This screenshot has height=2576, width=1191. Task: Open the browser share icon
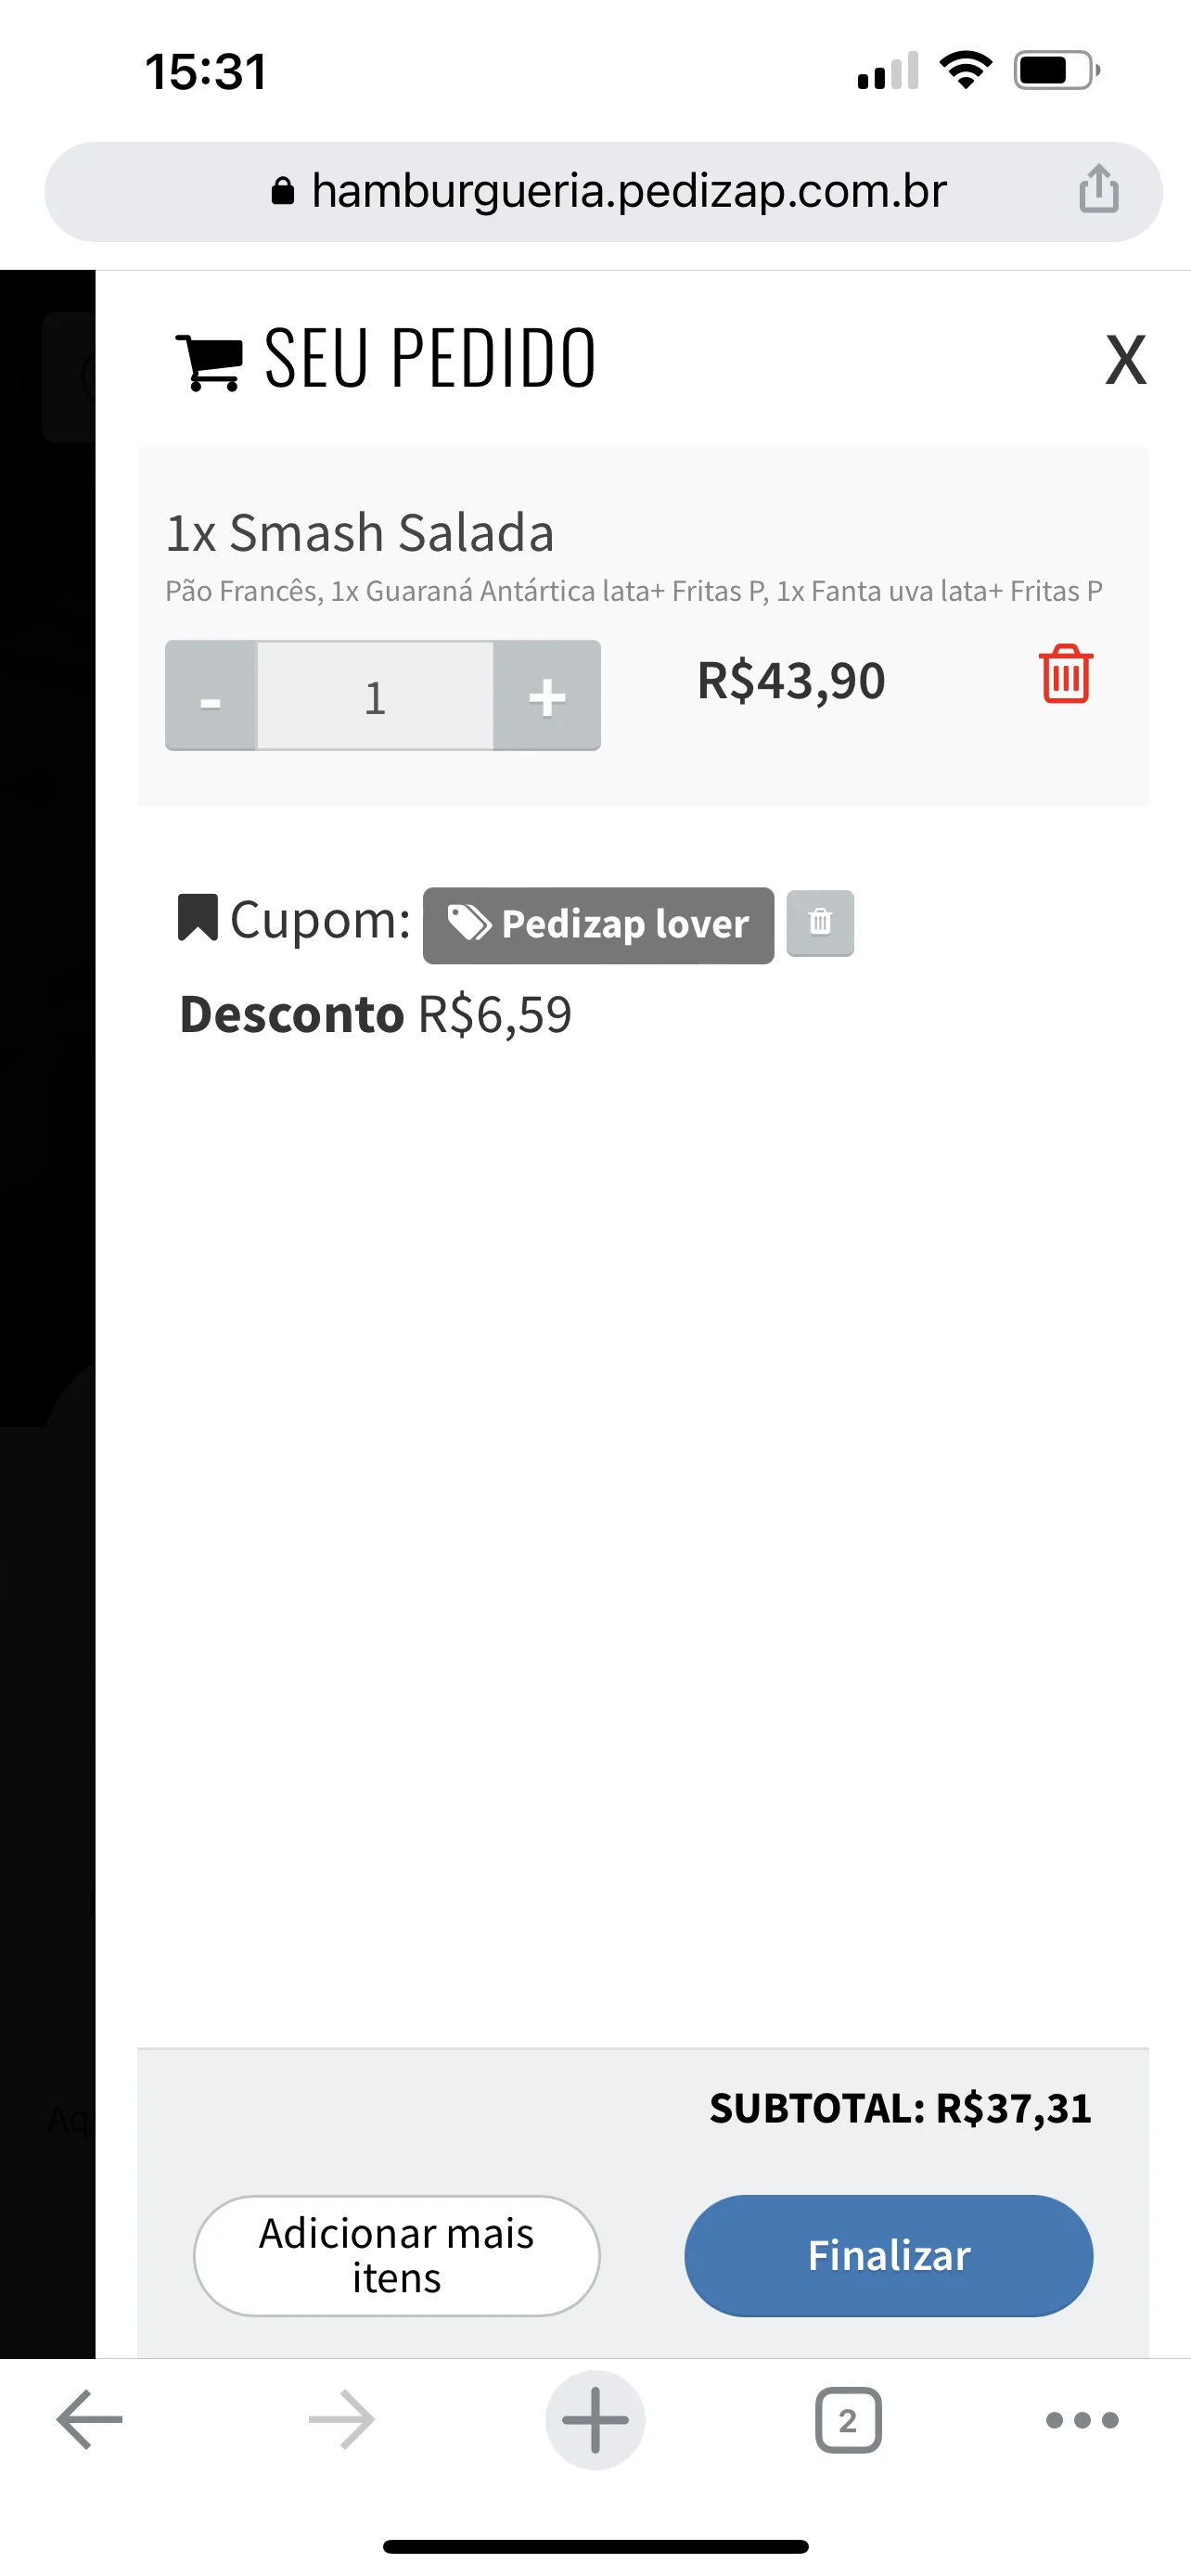click(1098, 189)
